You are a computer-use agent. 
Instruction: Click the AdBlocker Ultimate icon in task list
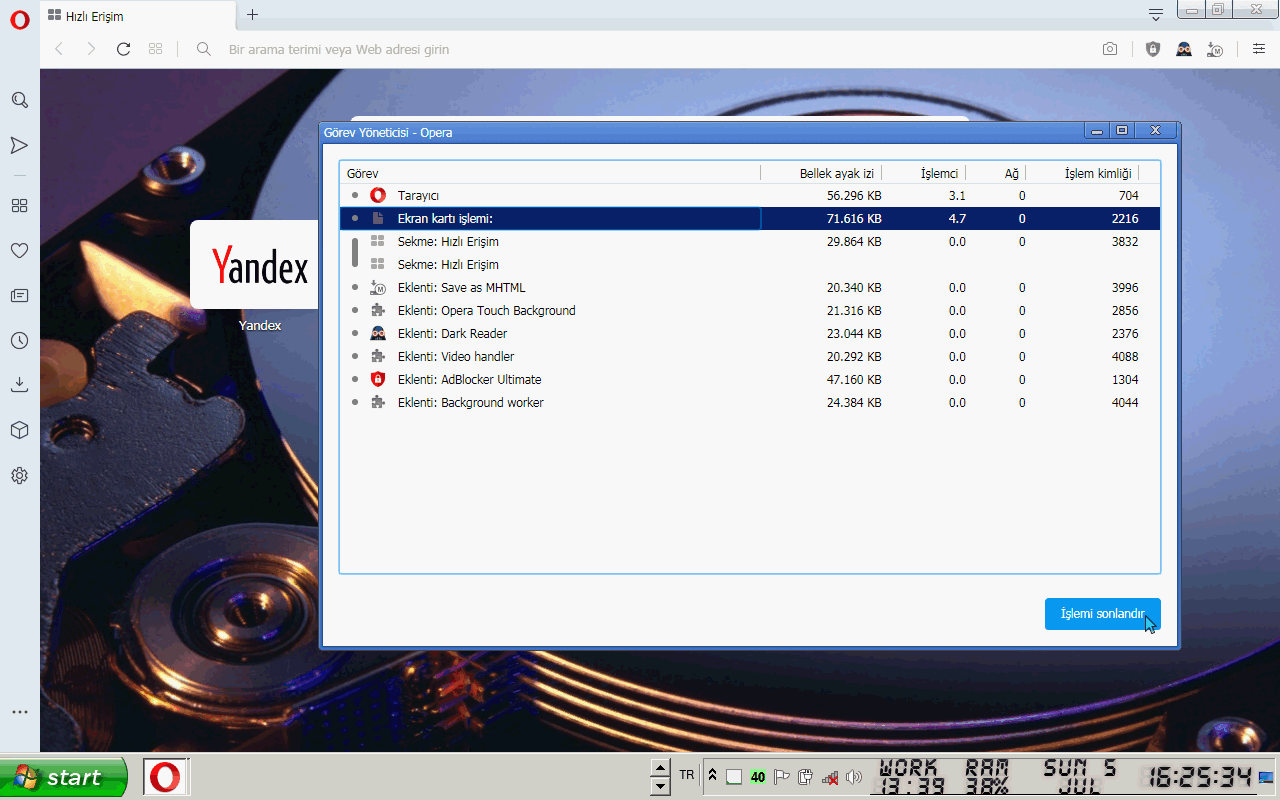tap(378, 380)
